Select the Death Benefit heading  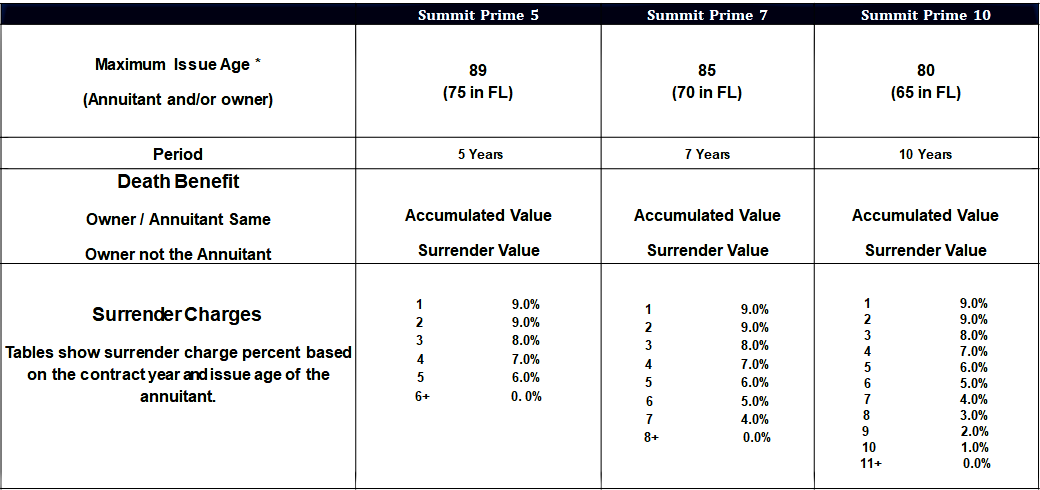pos(178,182)
